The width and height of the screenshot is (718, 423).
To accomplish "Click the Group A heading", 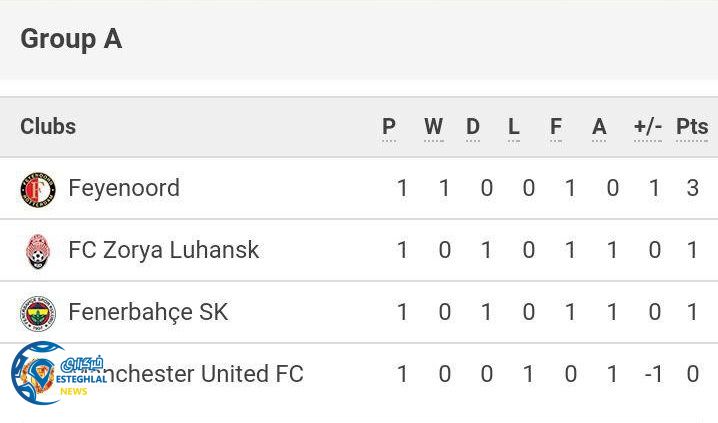I will [x=71, y=39].
